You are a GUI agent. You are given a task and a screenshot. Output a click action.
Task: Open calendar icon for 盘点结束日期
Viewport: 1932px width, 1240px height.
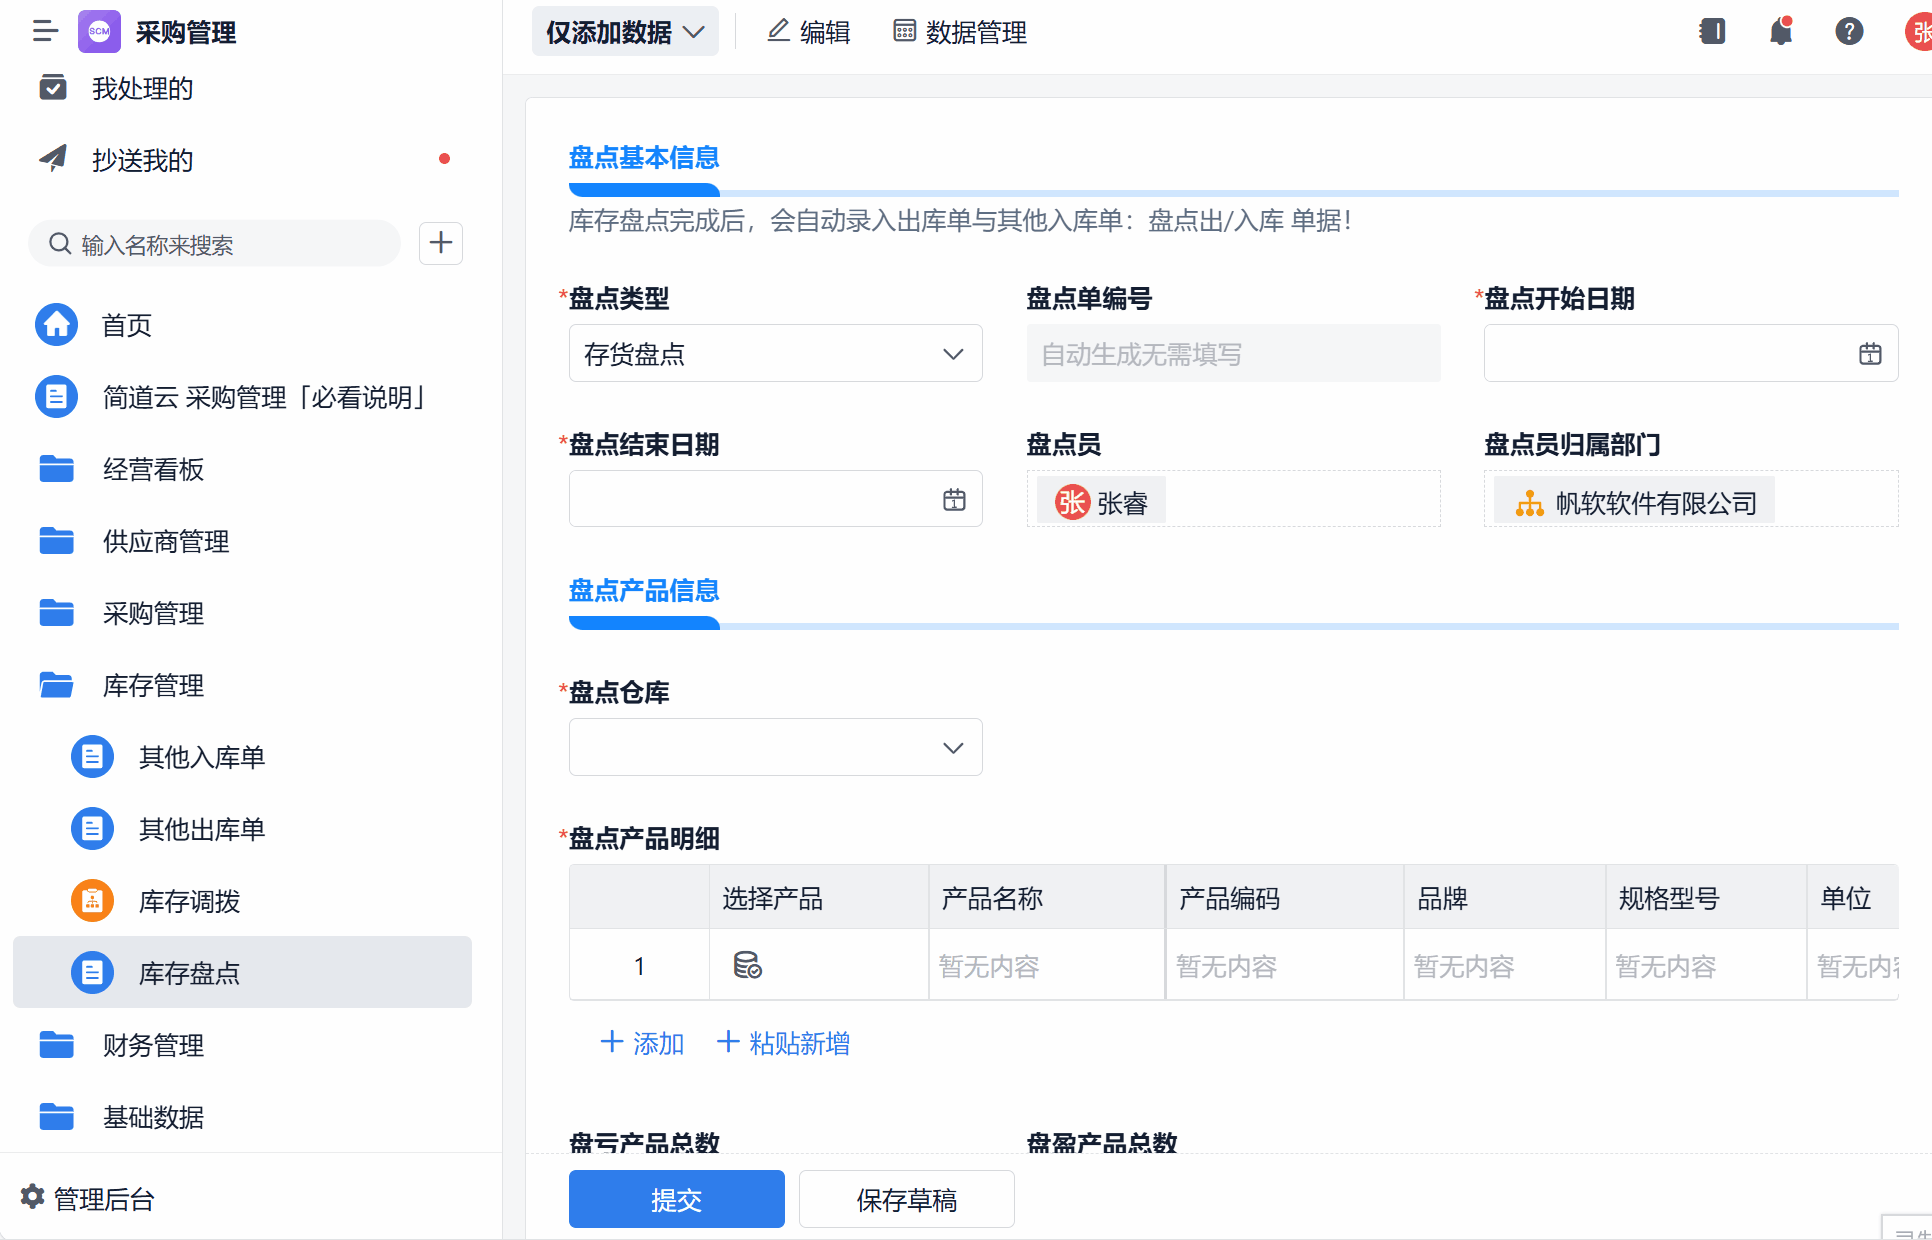954,500
